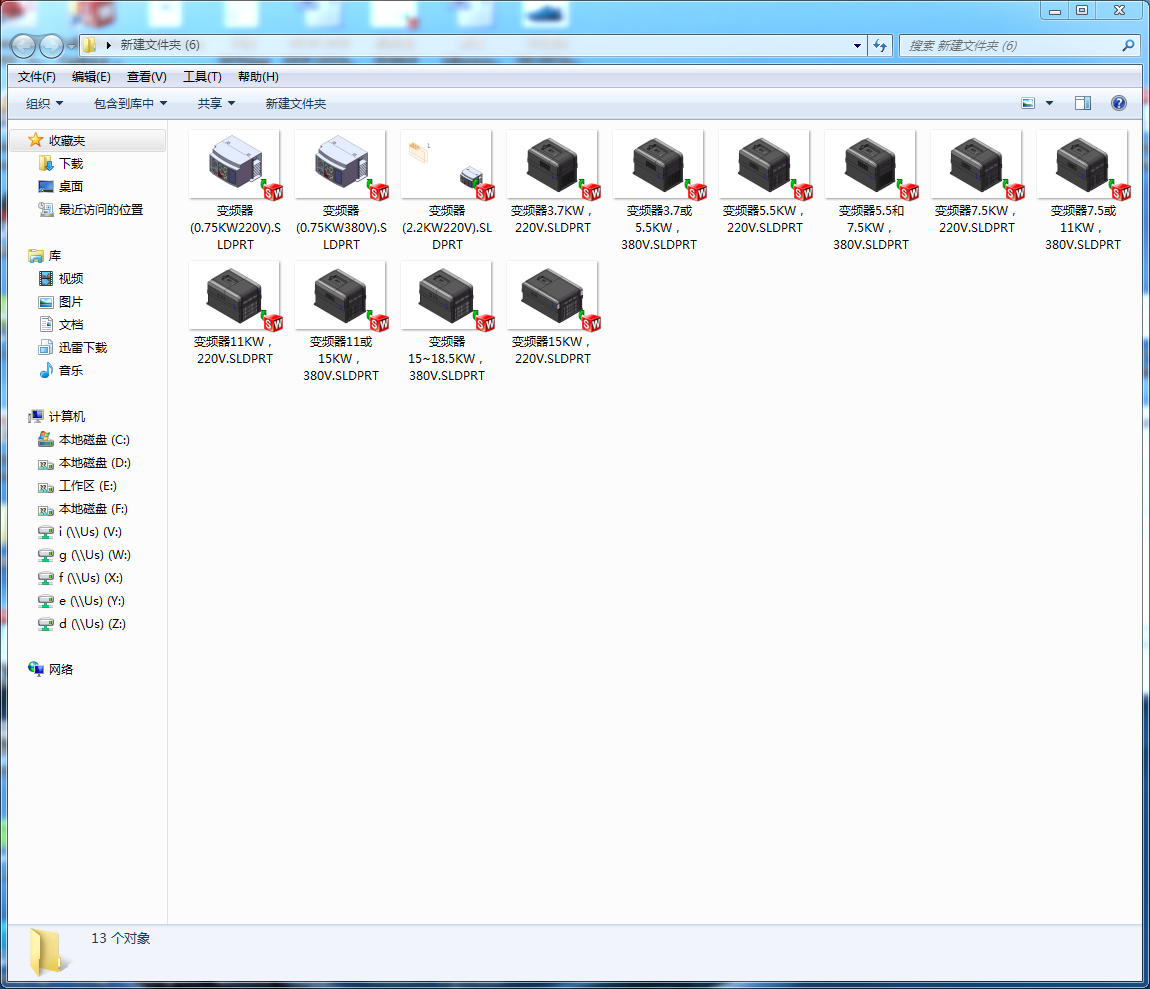This screenshot has height=989, width=1150.
Task: Click the Back navigation arrow
Action: 23,45
